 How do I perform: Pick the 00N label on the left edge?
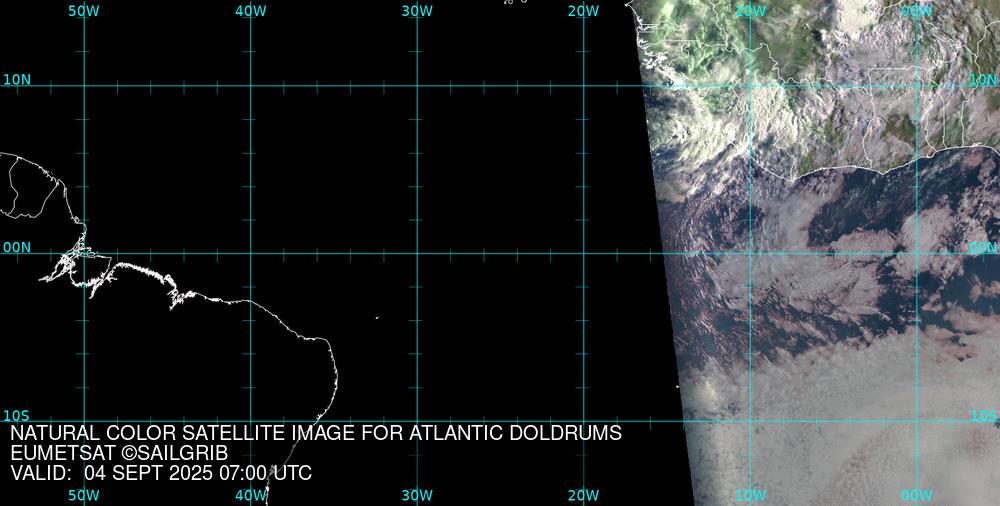coord(17,248)
